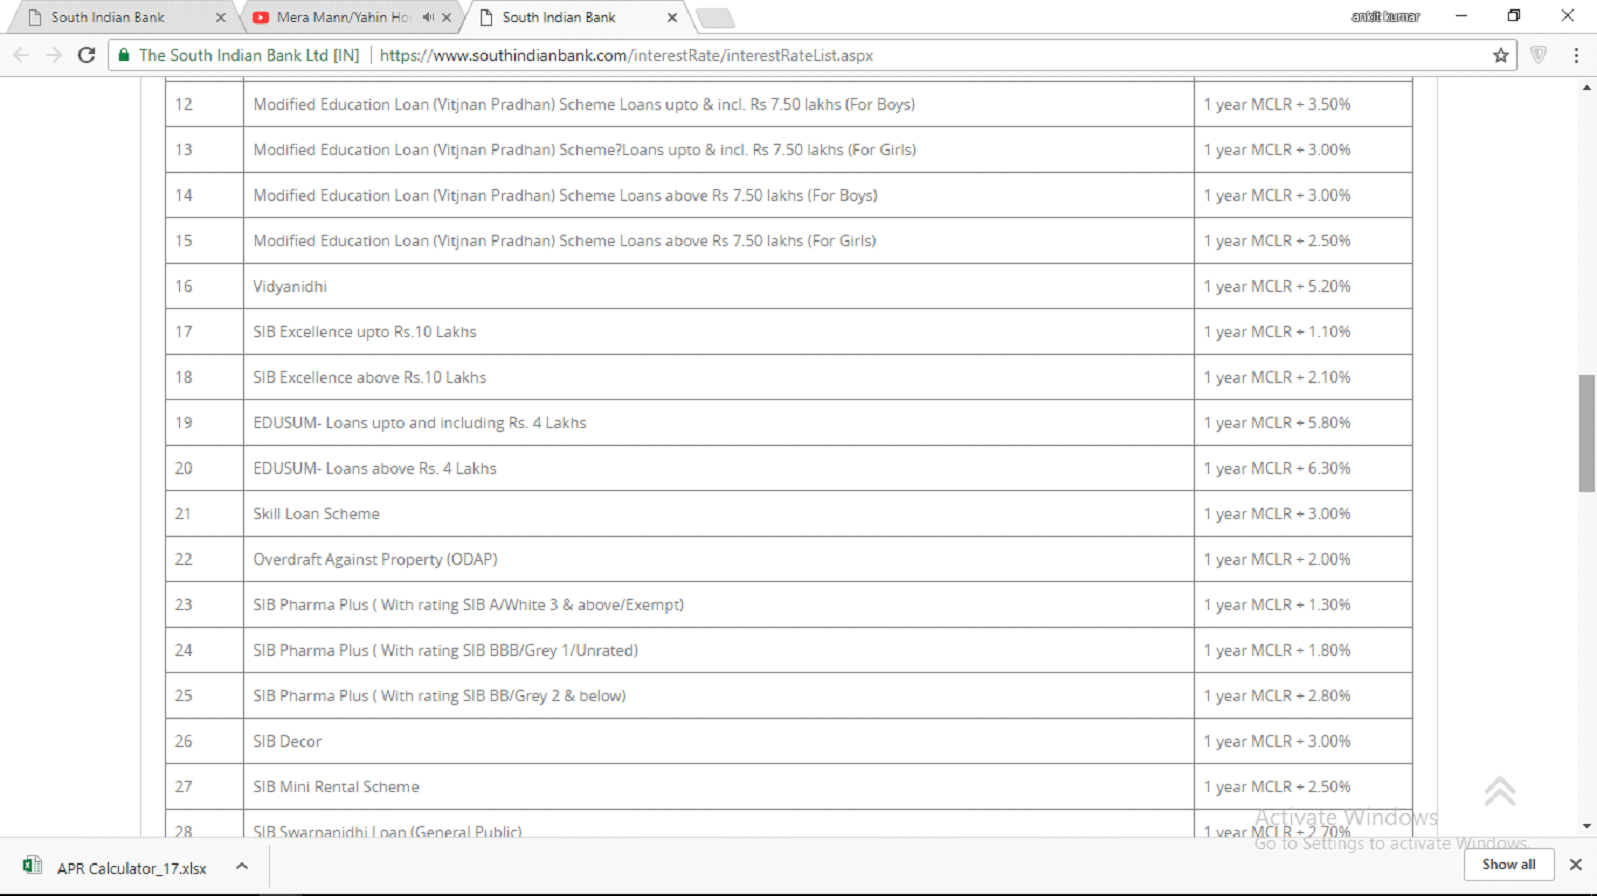This screenshot has width=1597, height=896.
Task: Click serial number 22 cell
Action: [204, 559]
